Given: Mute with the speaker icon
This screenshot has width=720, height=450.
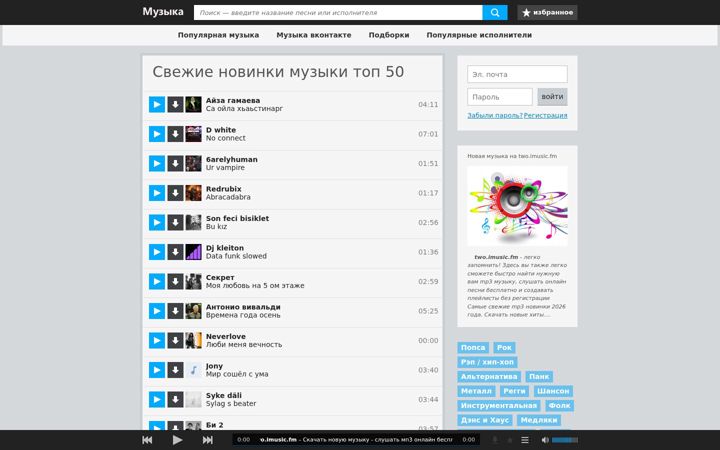Looking at the screenshot, I should click(x=545, y=440).
